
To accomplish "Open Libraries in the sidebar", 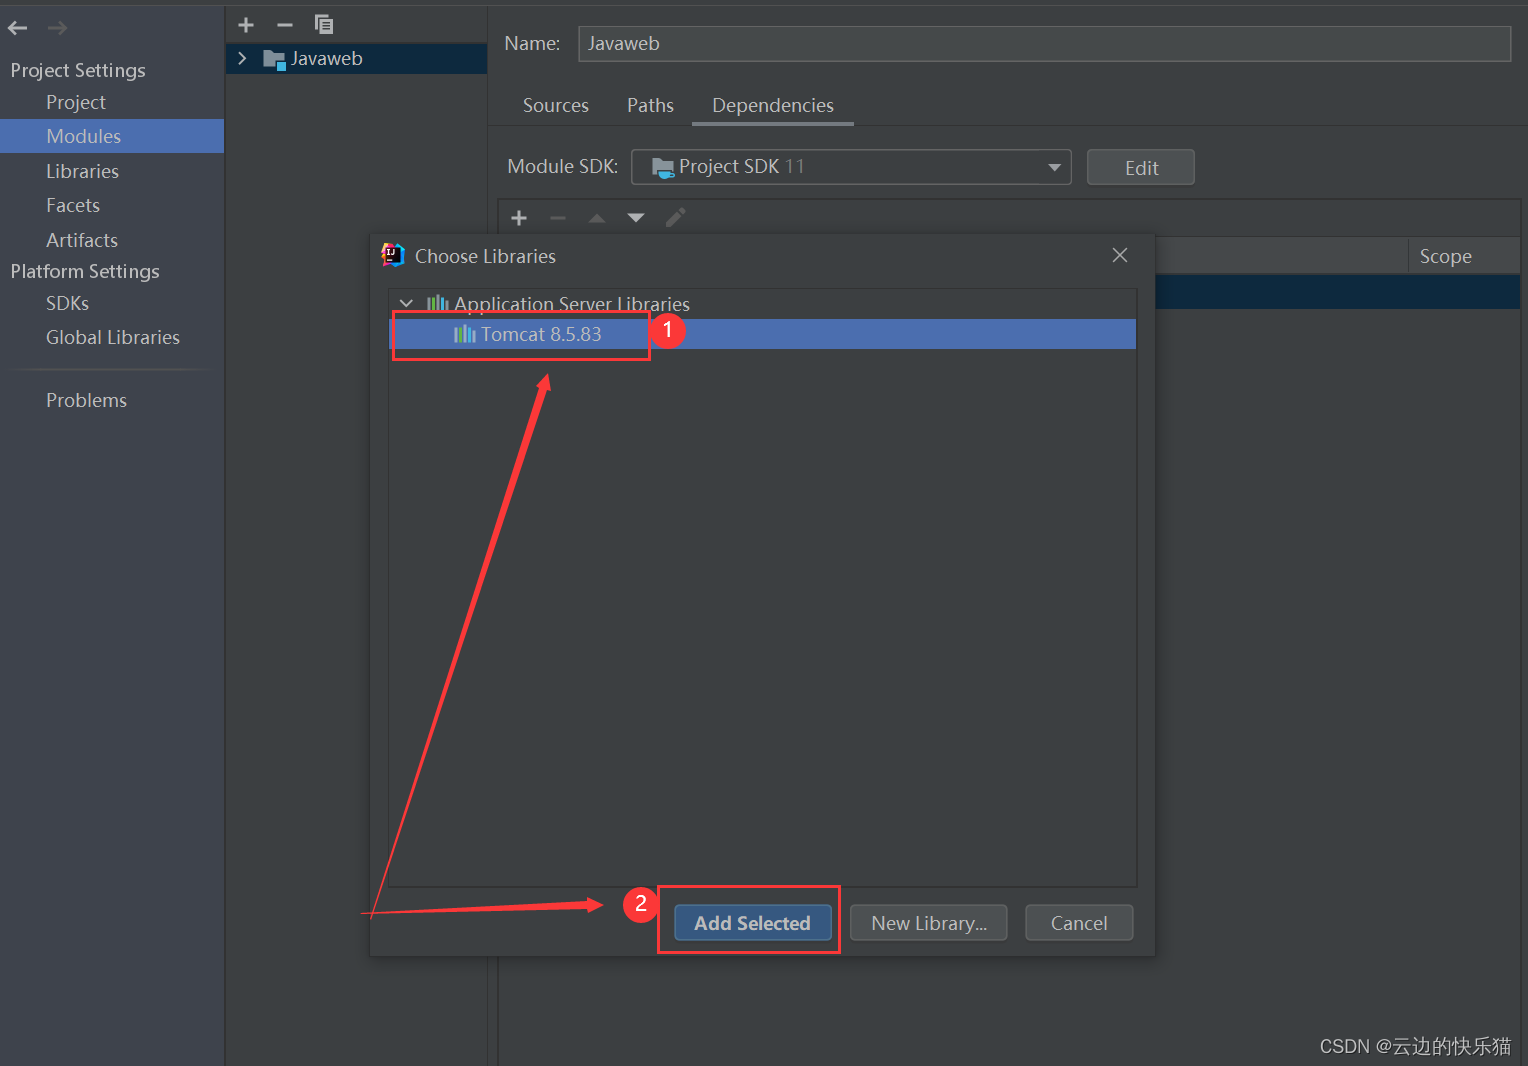I will point(82,171).
